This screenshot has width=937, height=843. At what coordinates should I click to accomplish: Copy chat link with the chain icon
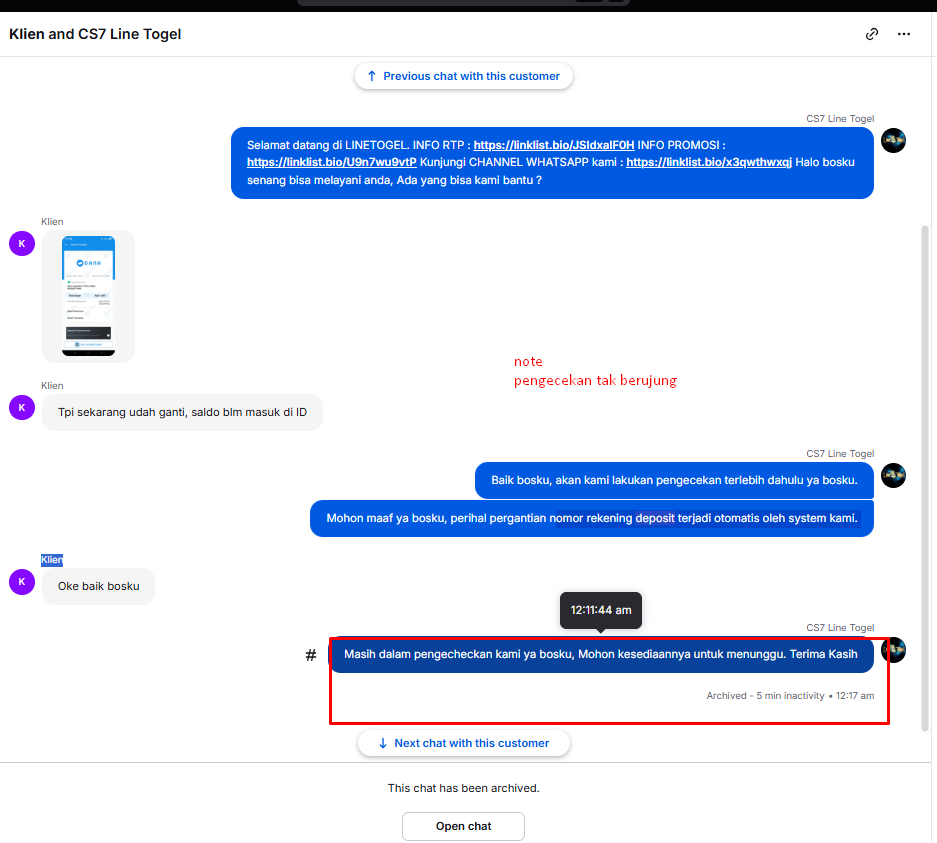pyautogui.click(x=872, y=34)
